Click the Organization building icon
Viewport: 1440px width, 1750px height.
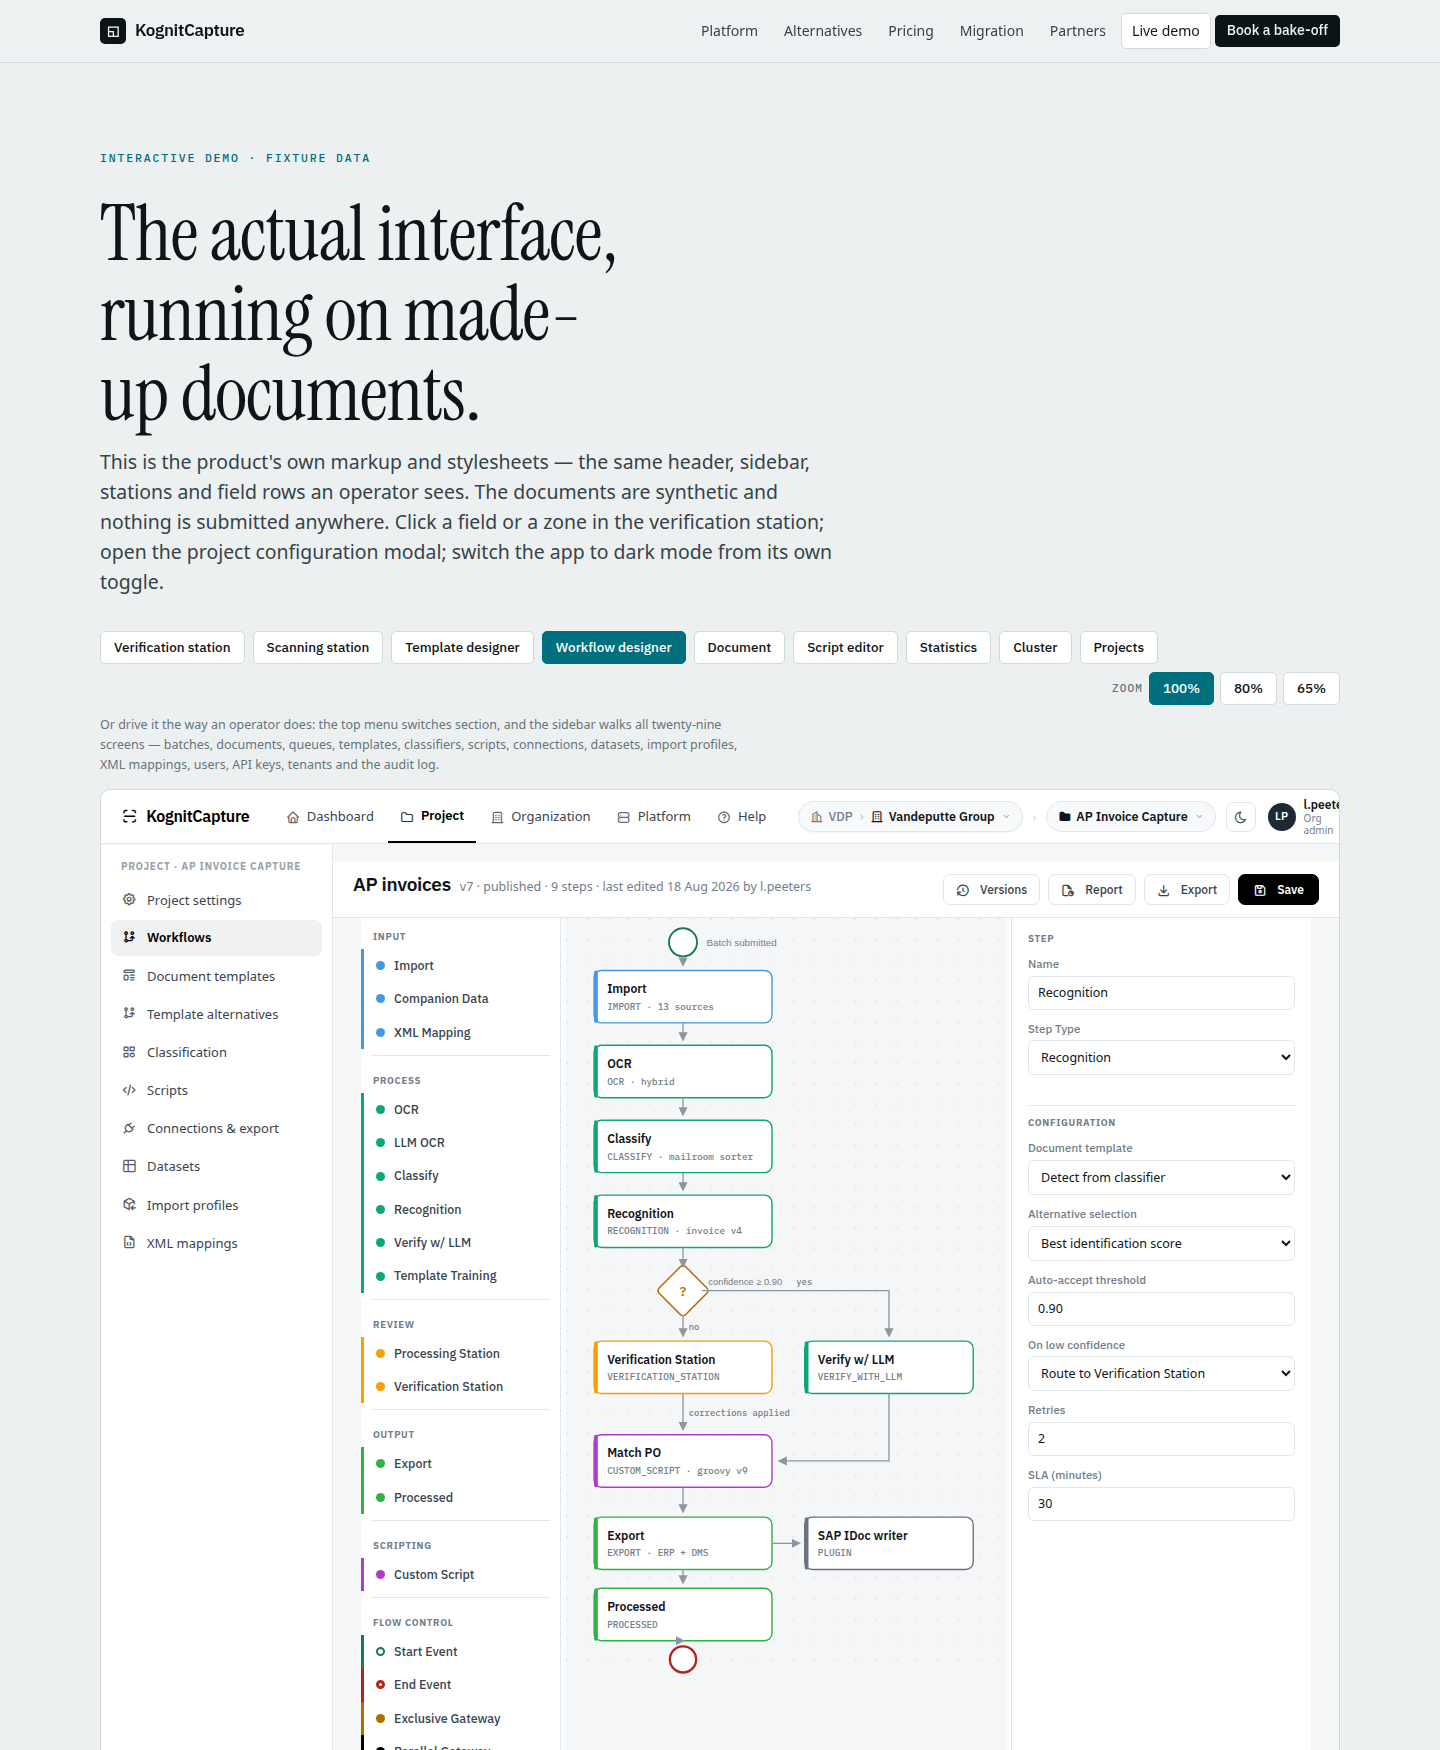coord(497,817)
